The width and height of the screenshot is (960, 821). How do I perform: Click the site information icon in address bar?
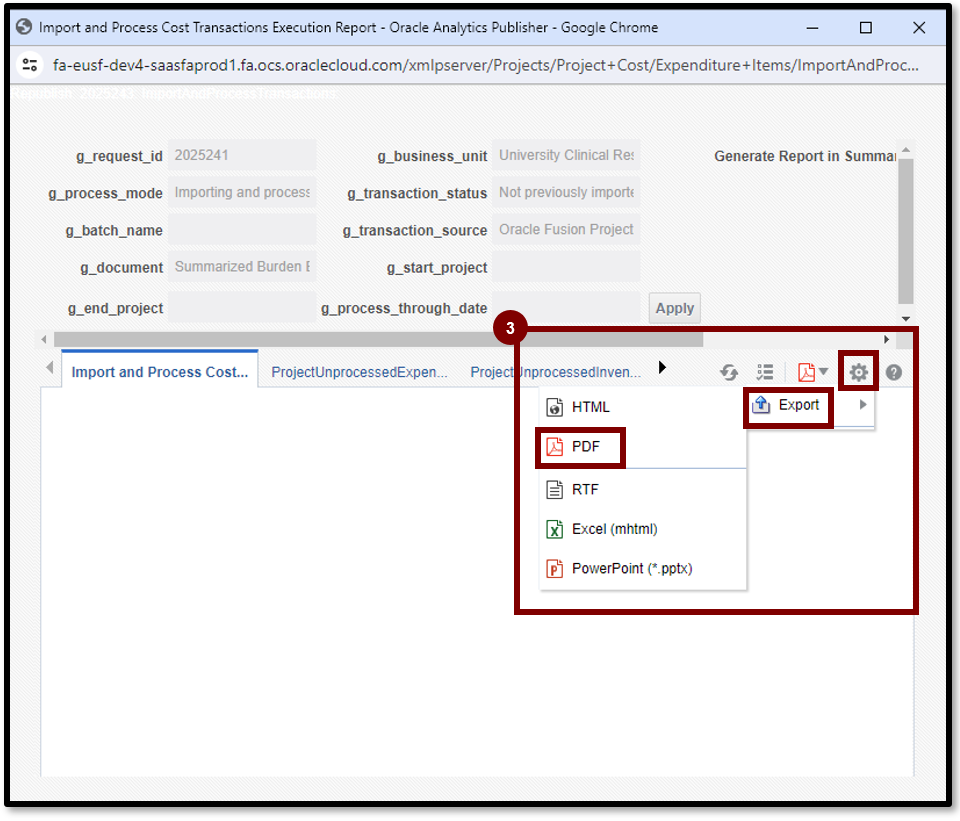pyautogui.click(x=29, y=65)
